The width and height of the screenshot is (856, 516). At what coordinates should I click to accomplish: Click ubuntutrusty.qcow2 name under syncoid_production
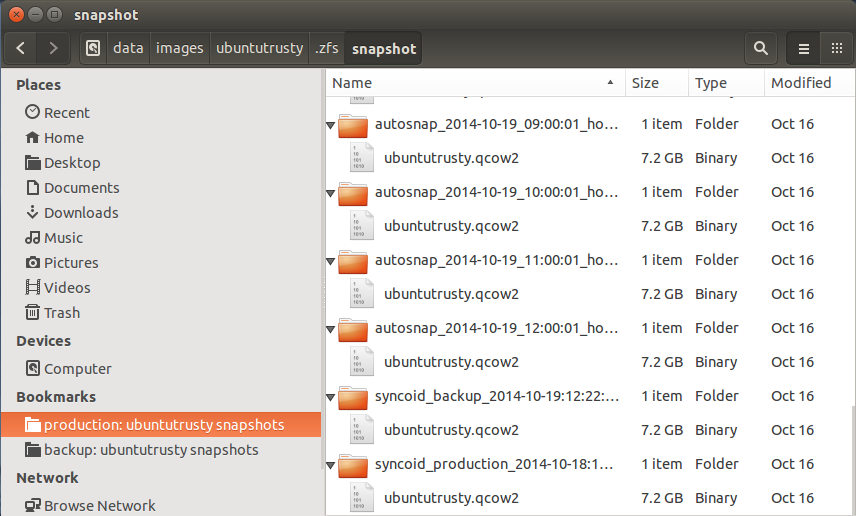451,498
